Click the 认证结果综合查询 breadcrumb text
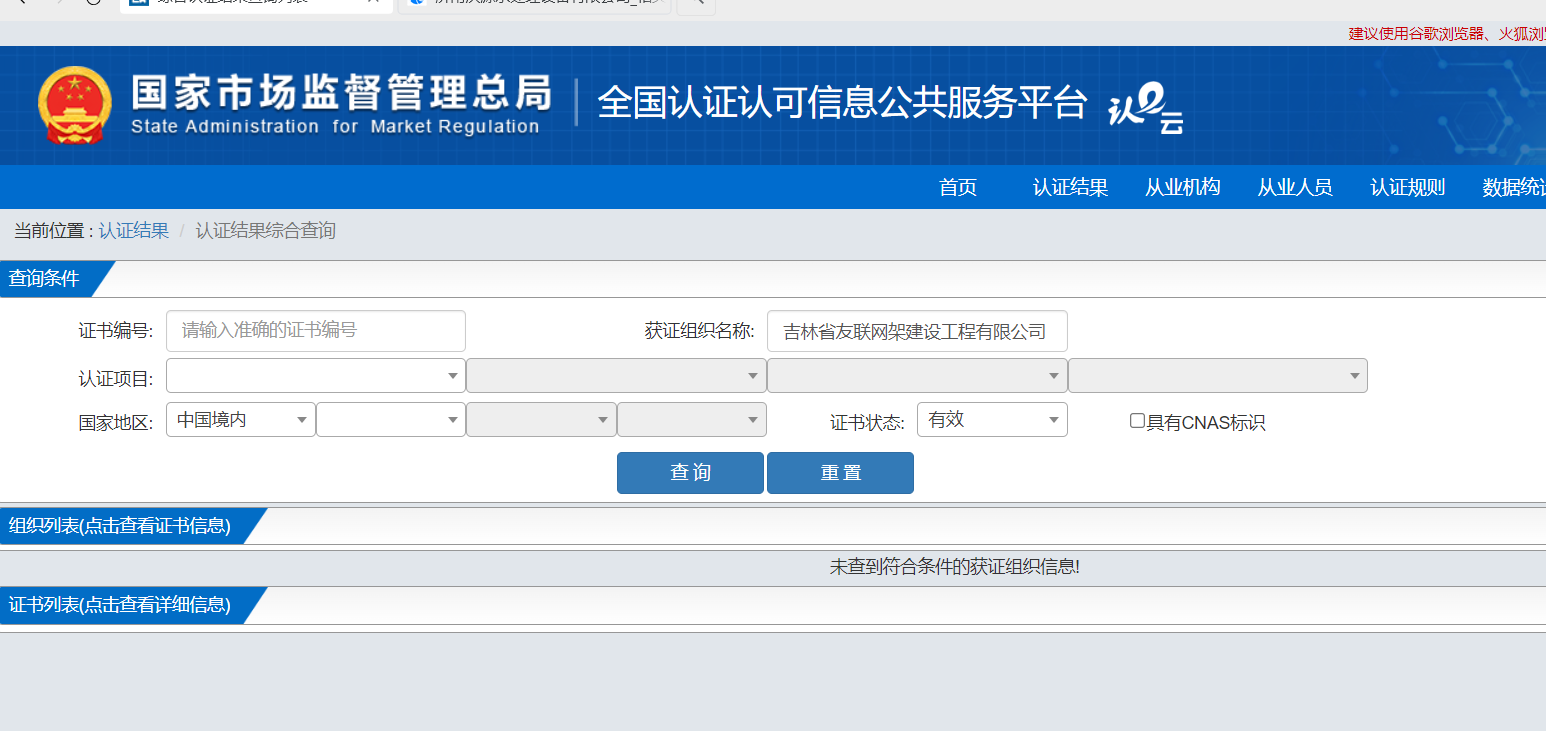This screenshot has width=1546, height=731. 265,231
